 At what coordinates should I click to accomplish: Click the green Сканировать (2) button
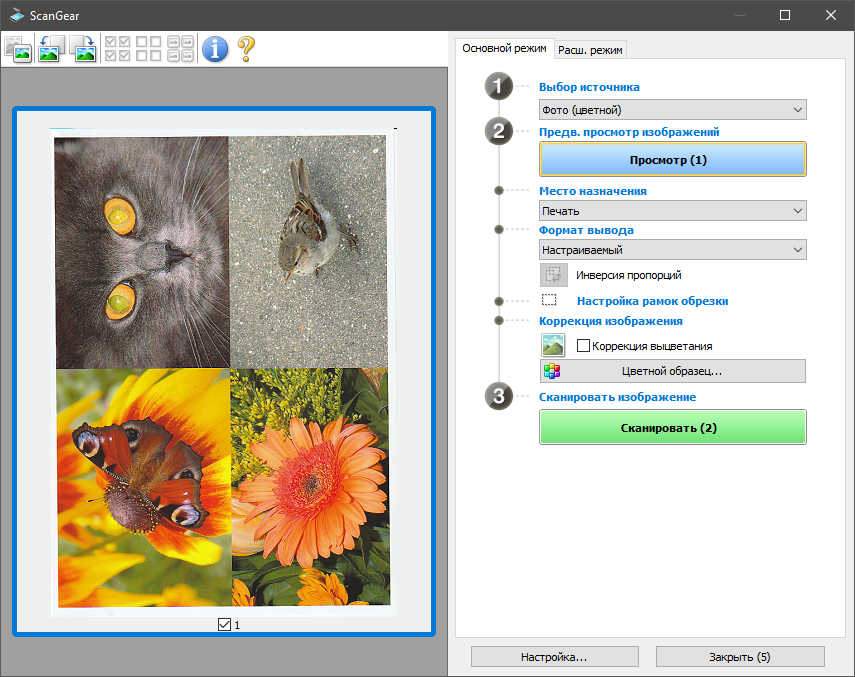click(672, 428)
